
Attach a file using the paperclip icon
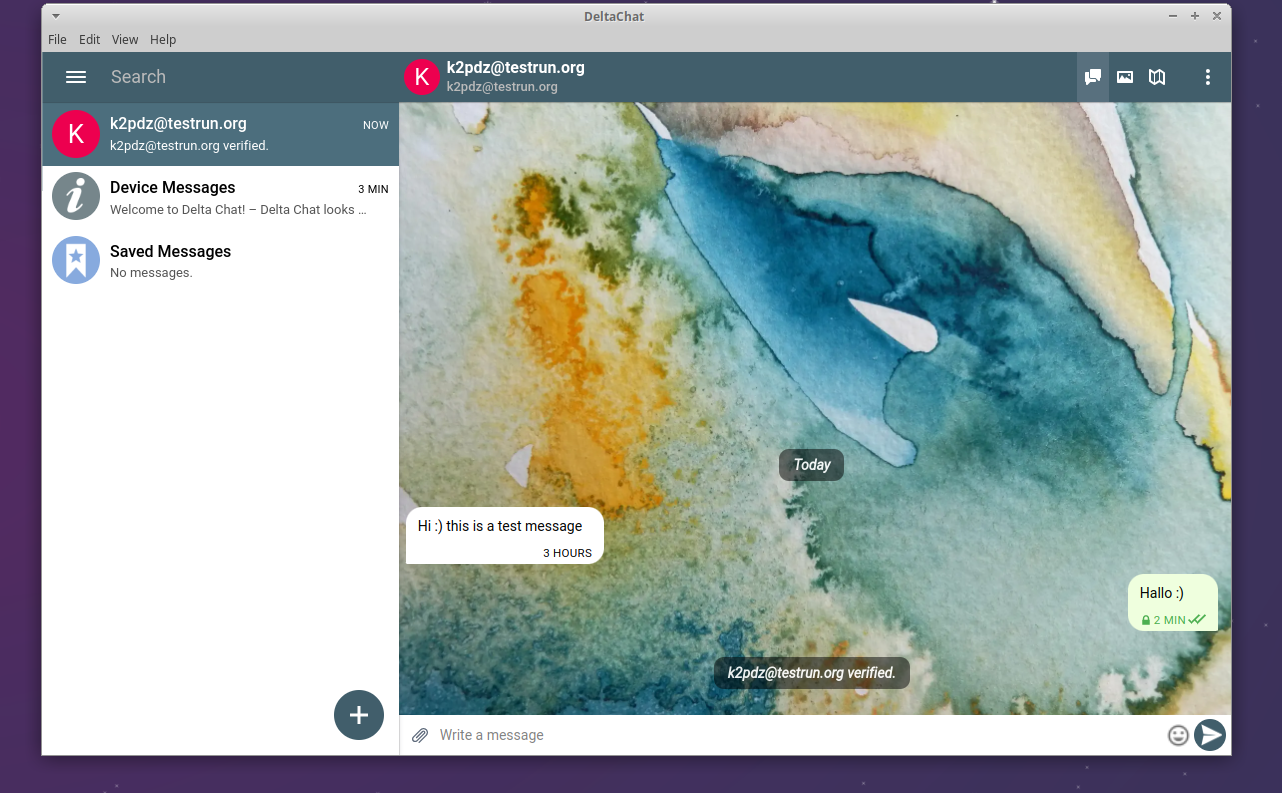(420, 735)
